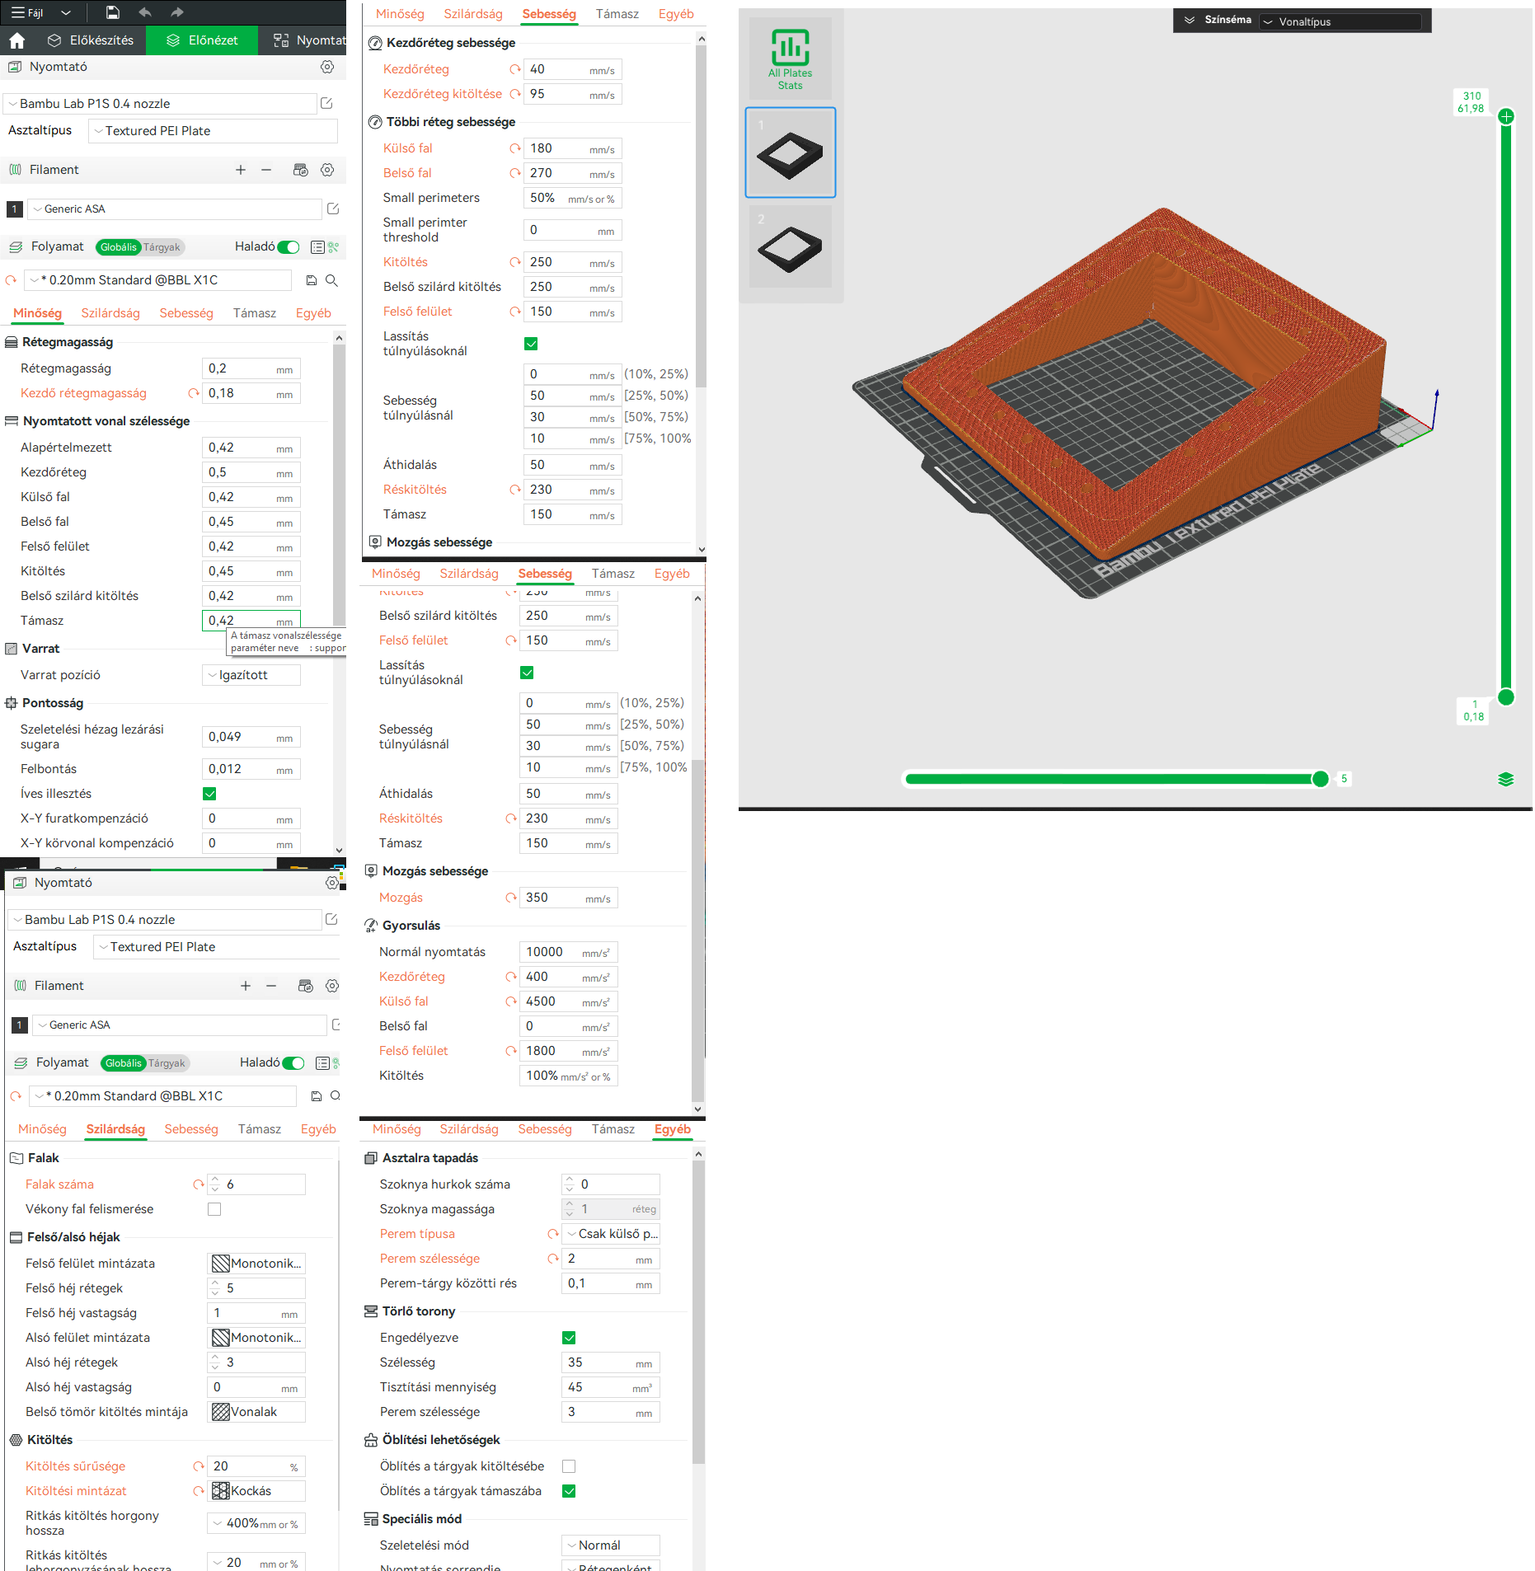Image resolution: width=1535 pixels, height=1571 pixels.
Task: Reset the Kezdőréteg kitöltése speed
Action: (515, 94)
